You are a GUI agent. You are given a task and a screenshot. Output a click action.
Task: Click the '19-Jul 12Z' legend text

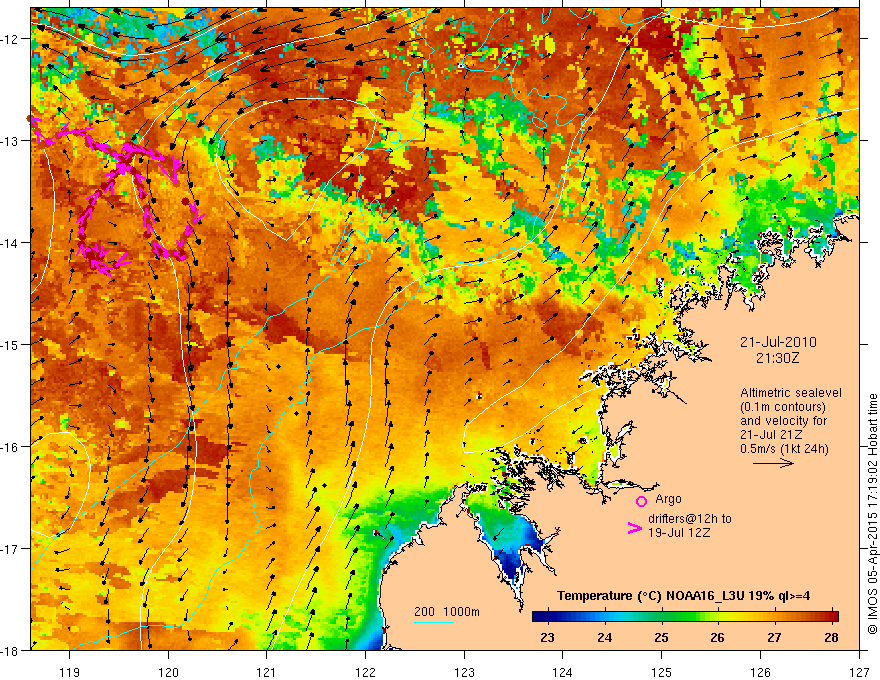(679, 532)
